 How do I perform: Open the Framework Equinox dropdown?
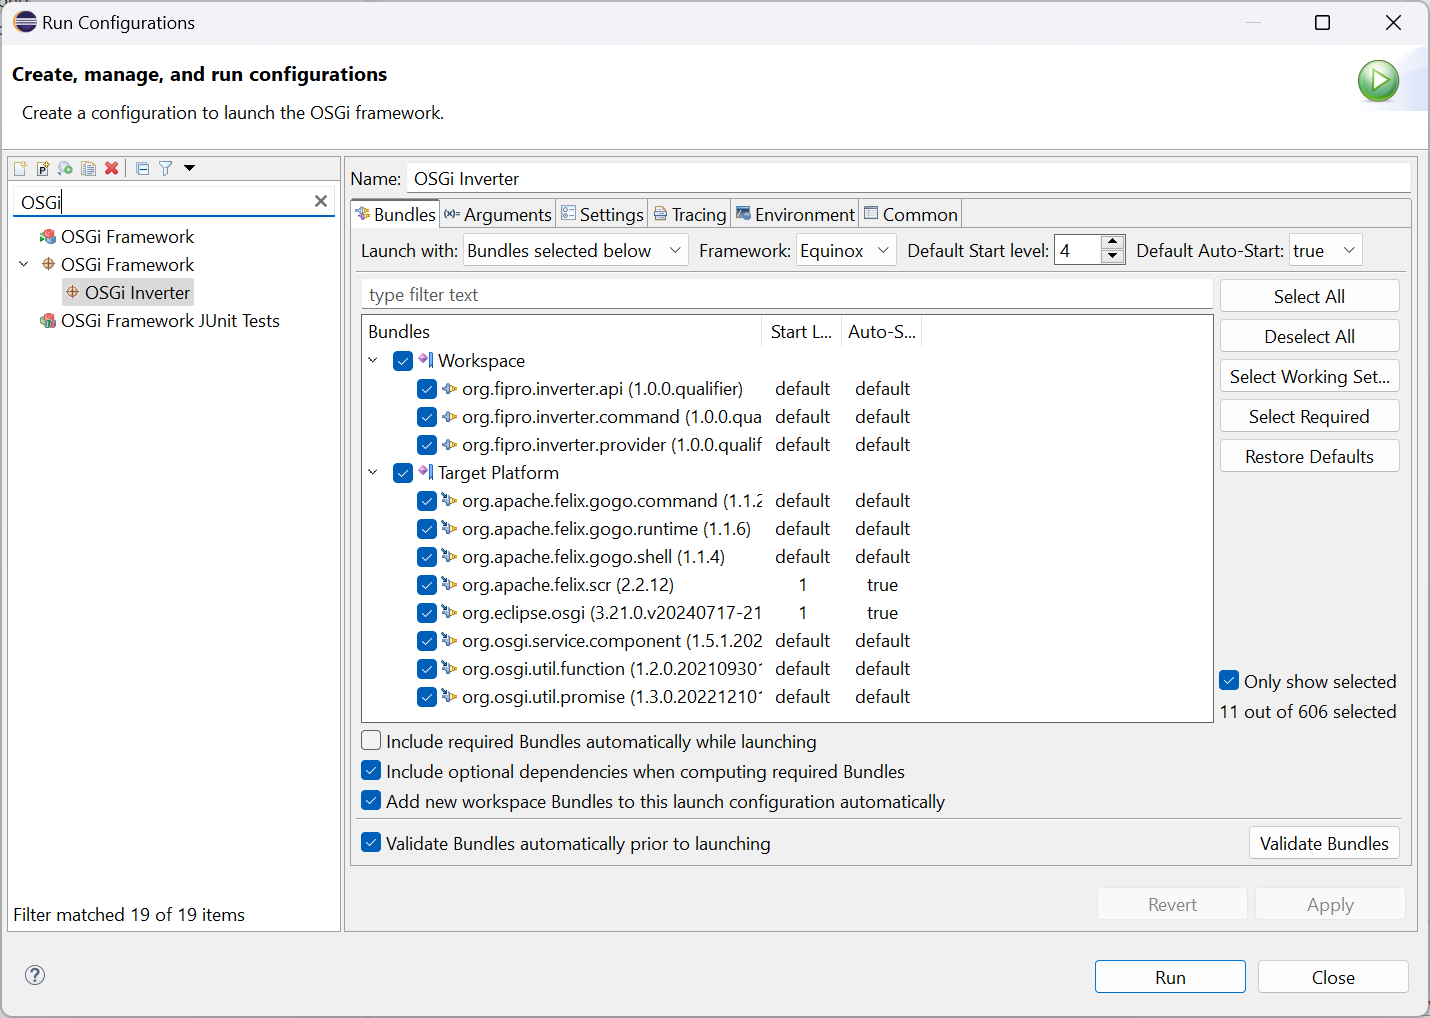click(846, 250)
